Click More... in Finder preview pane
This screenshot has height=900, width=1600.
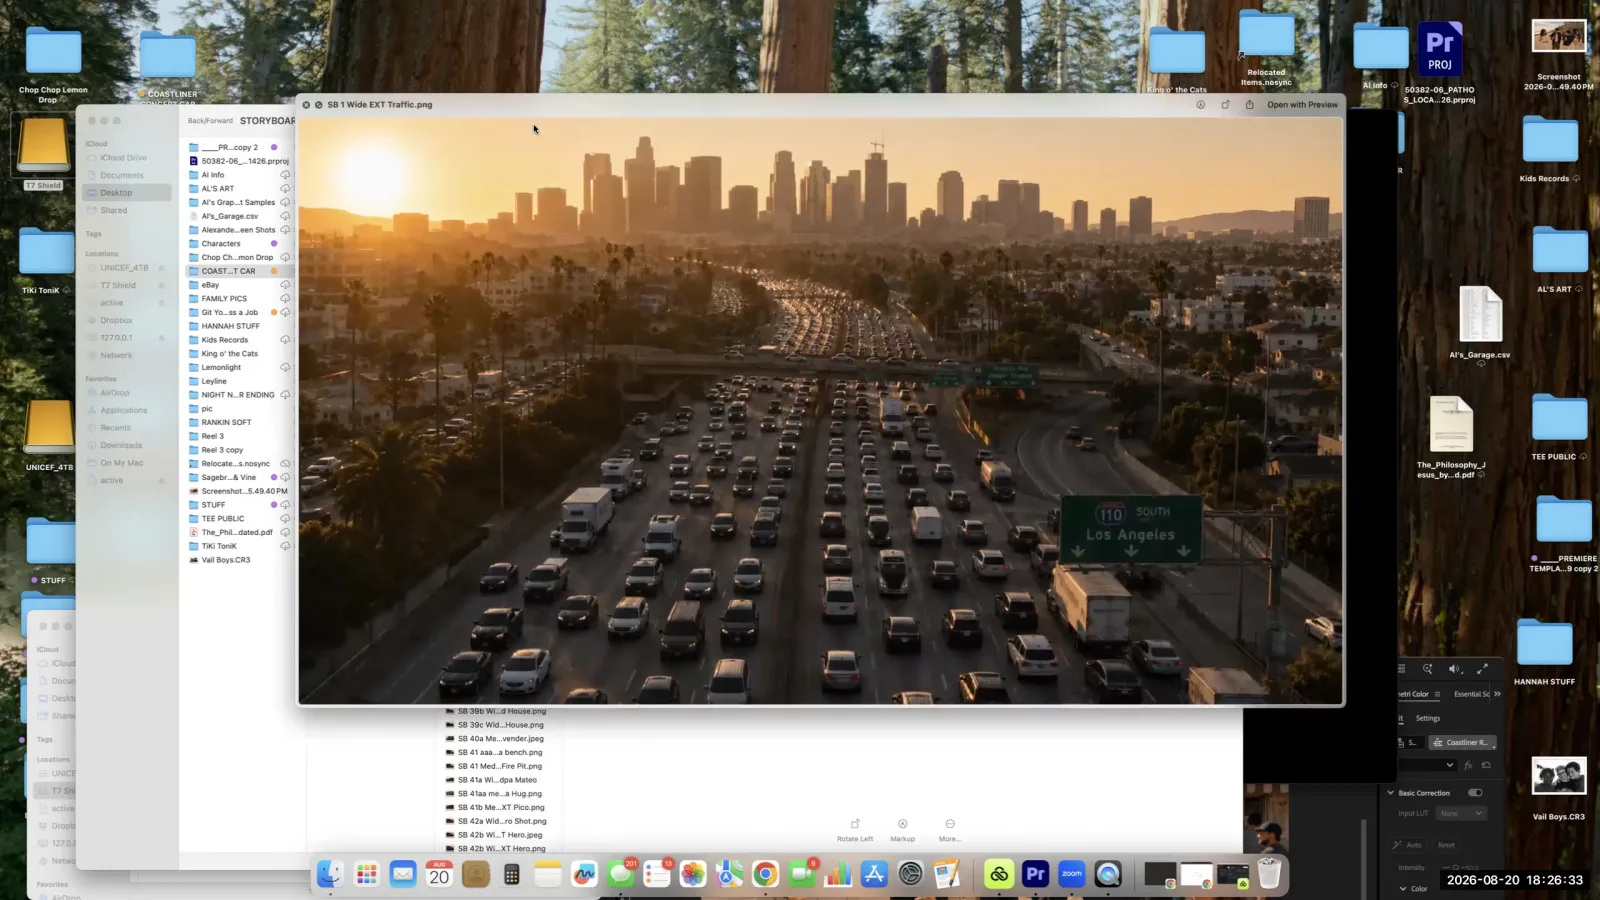[x=950, y=830]
